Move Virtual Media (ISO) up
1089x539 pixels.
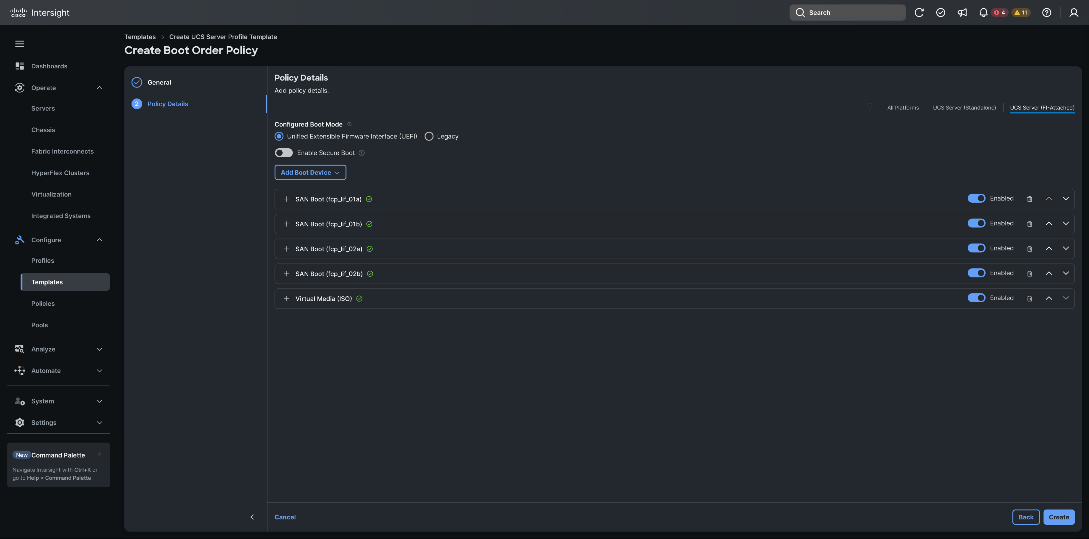(x=1049, y=299)
